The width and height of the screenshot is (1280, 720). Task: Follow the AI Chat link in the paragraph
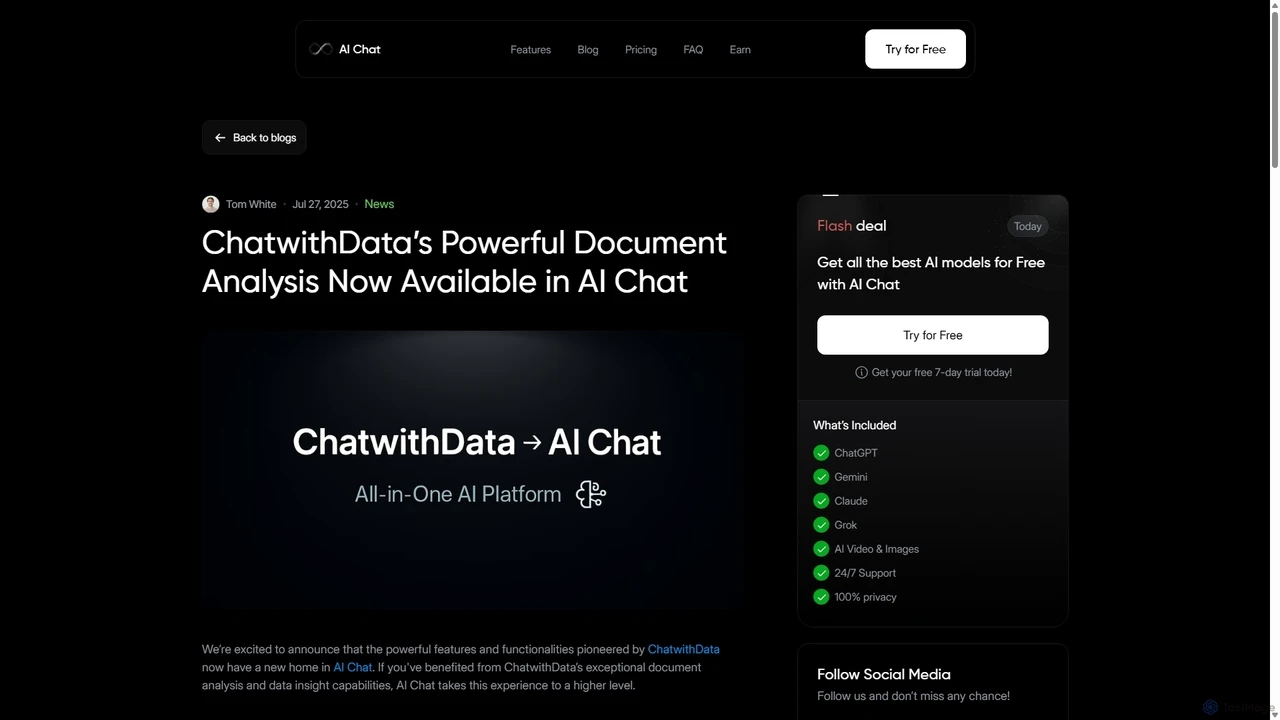pos(353,667)
